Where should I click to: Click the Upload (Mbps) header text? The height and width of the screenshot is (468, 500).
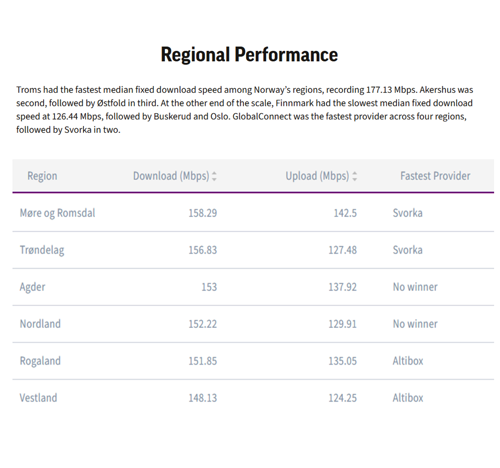(317, 176)
